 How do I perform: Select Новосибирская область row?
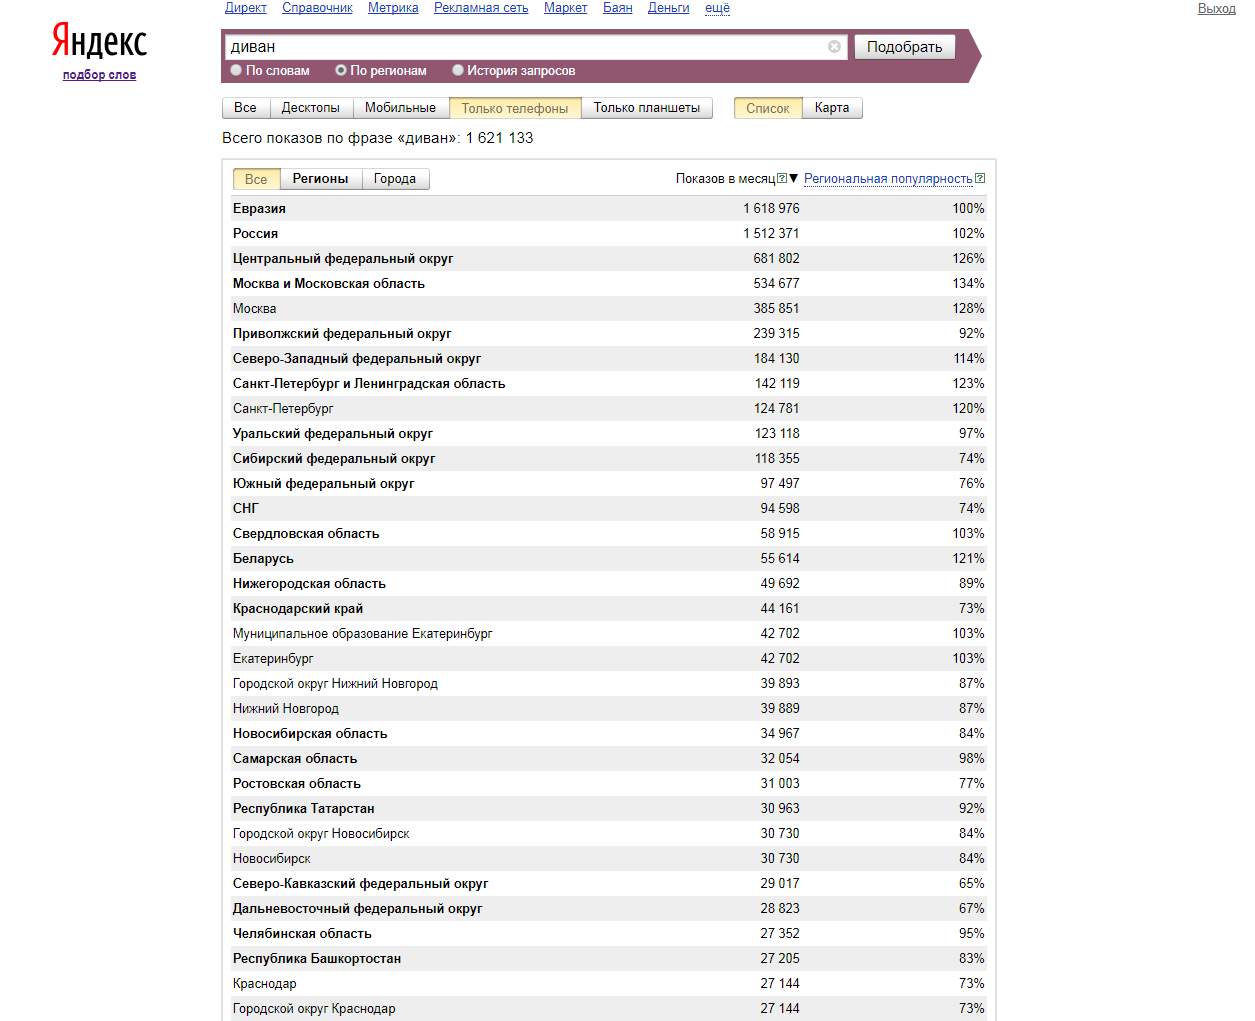tap(609, 733)
